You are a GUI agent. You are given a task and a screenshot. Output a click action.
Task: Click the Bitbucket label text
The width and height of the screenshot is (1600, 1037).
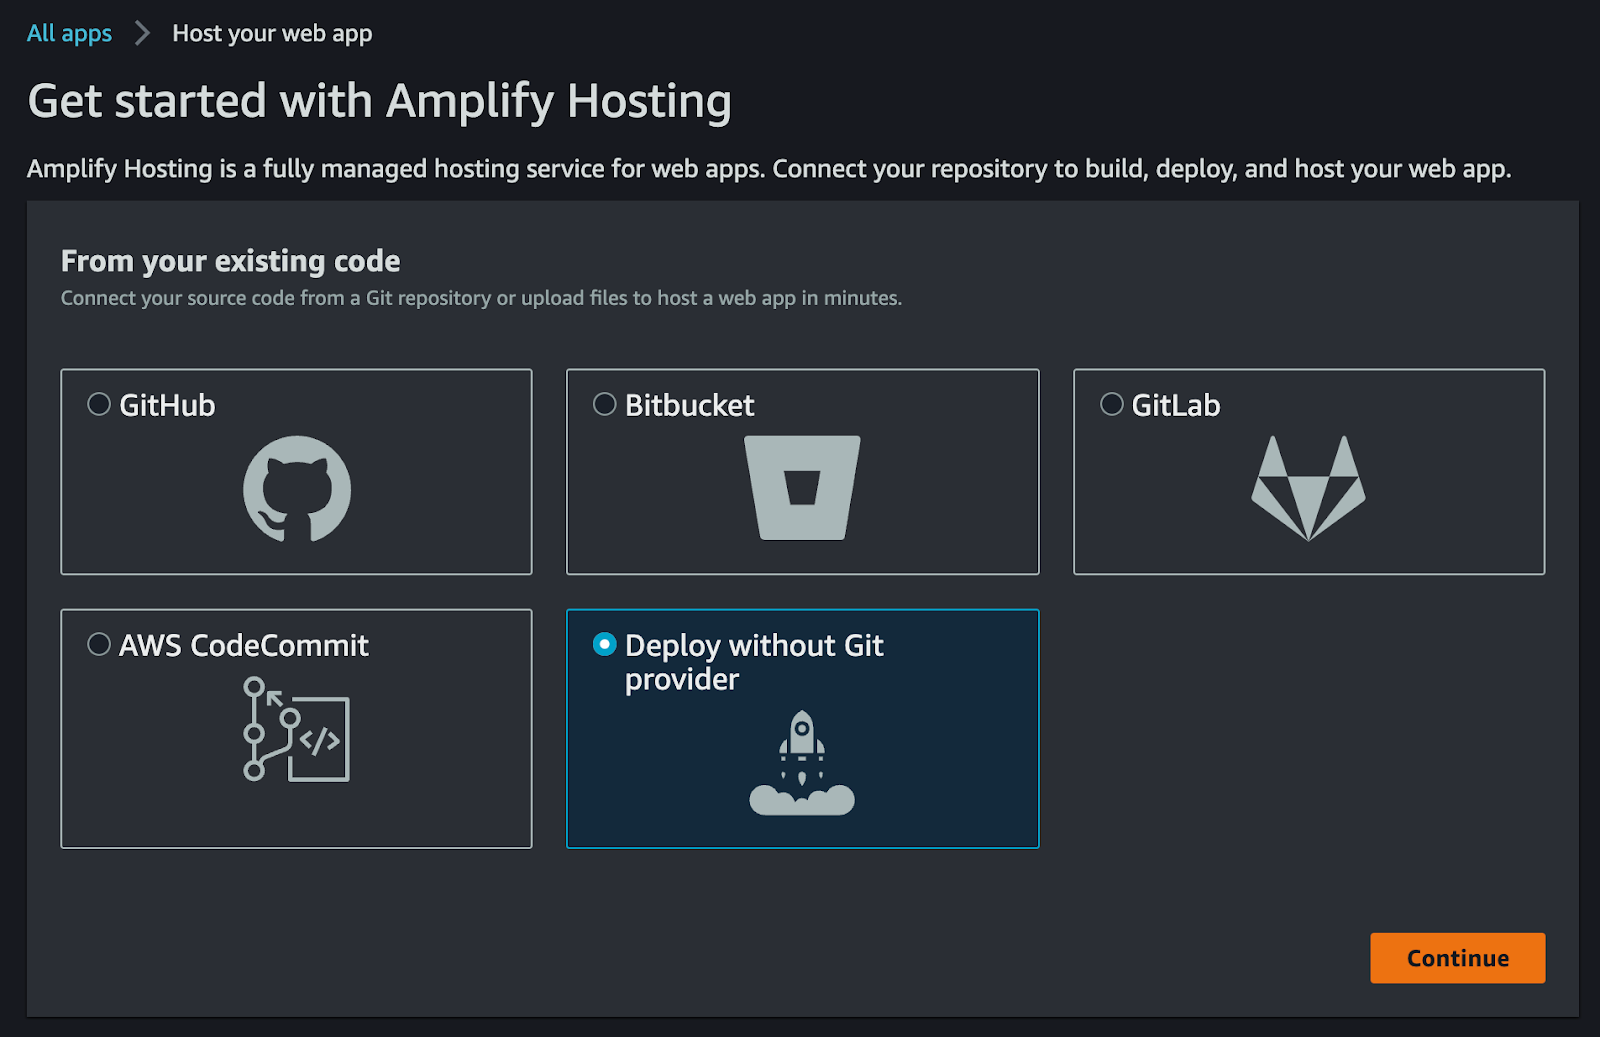(x=689, y=405)
